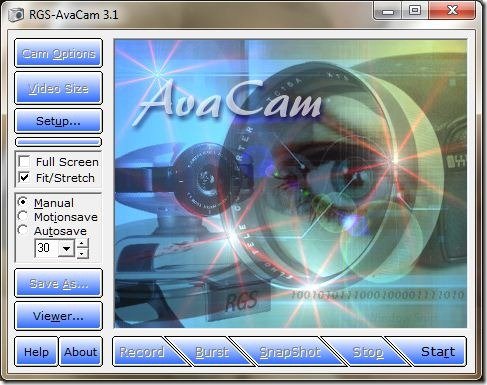
Task: Choose the Burst capture tab
Action: click(x=212, y=352)
